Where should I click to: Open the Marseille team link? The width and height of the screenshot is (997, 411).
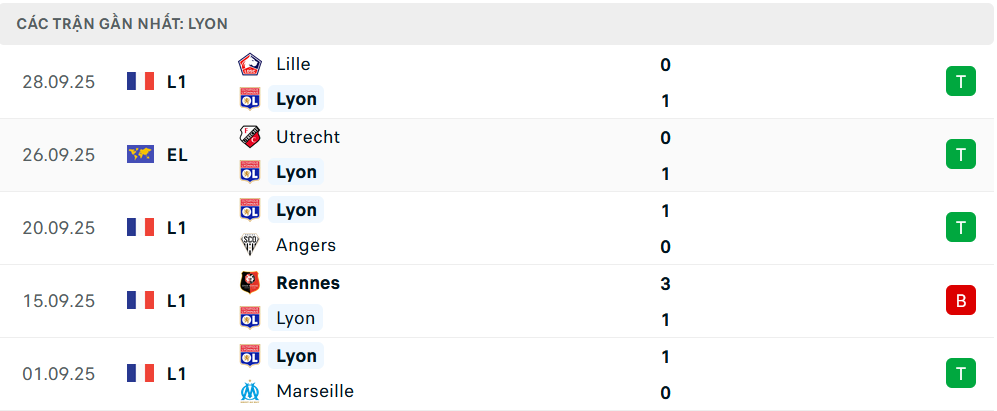tap(314, 391)
